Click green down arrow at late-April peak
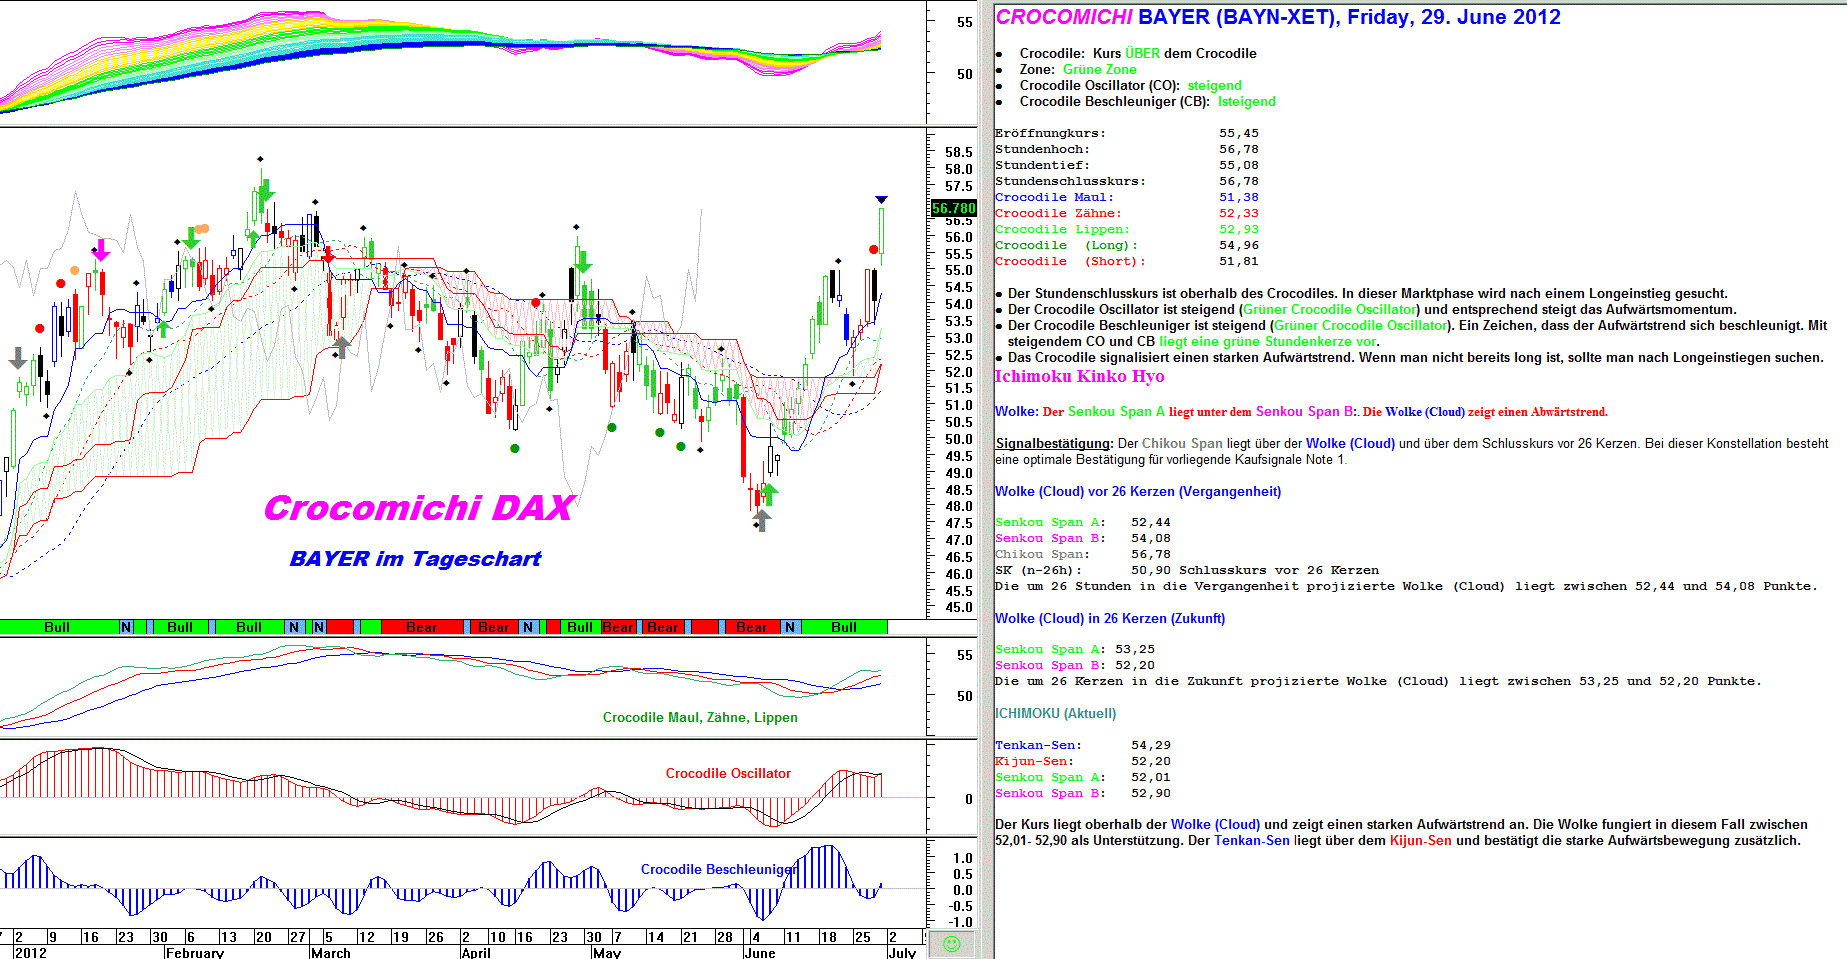The width and height of the screenshot is (1847, 959). (x=582, y=262)
